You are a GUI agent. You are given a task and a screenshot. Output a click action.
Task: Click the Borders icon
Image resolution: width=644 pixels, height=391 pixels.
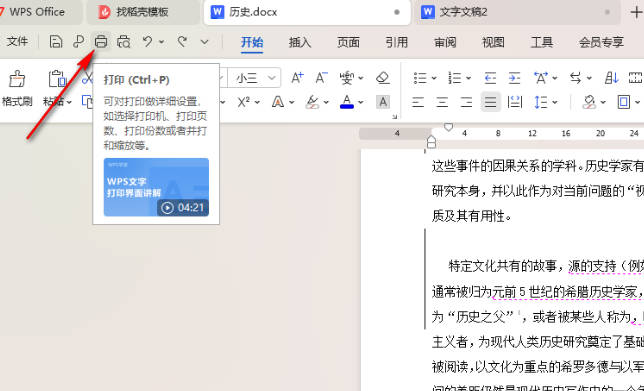click(x=624, y=102)
